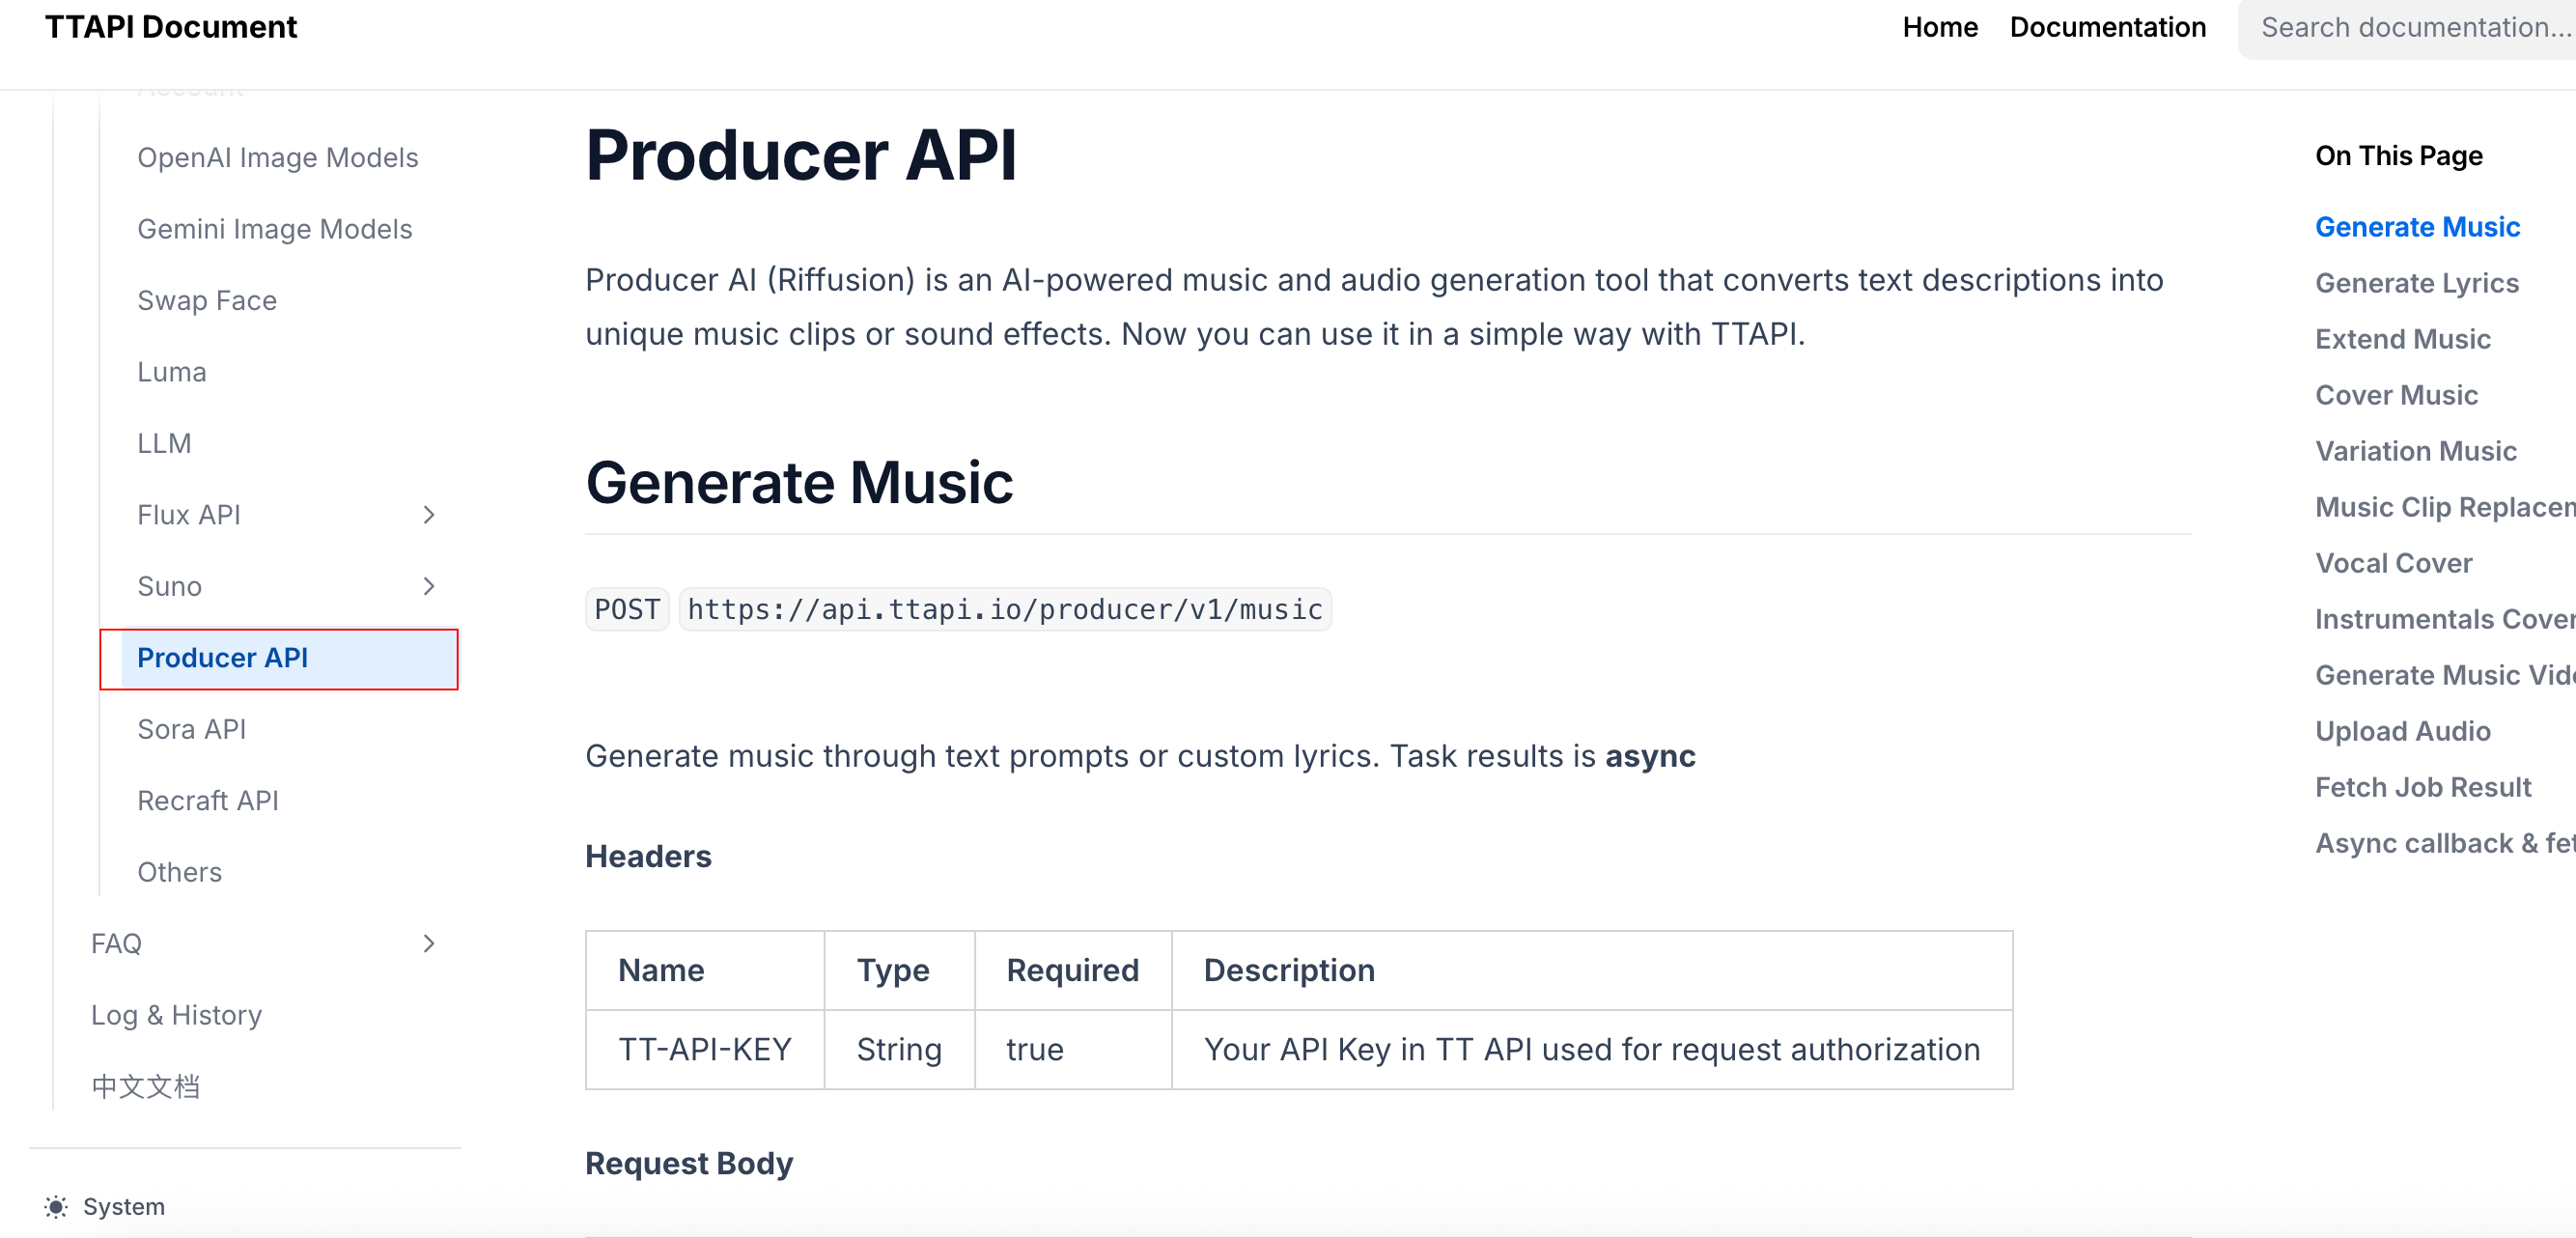2576x1238 pixels.
Task: Go to the Home nav item
Action: [x=1939, y=27]
